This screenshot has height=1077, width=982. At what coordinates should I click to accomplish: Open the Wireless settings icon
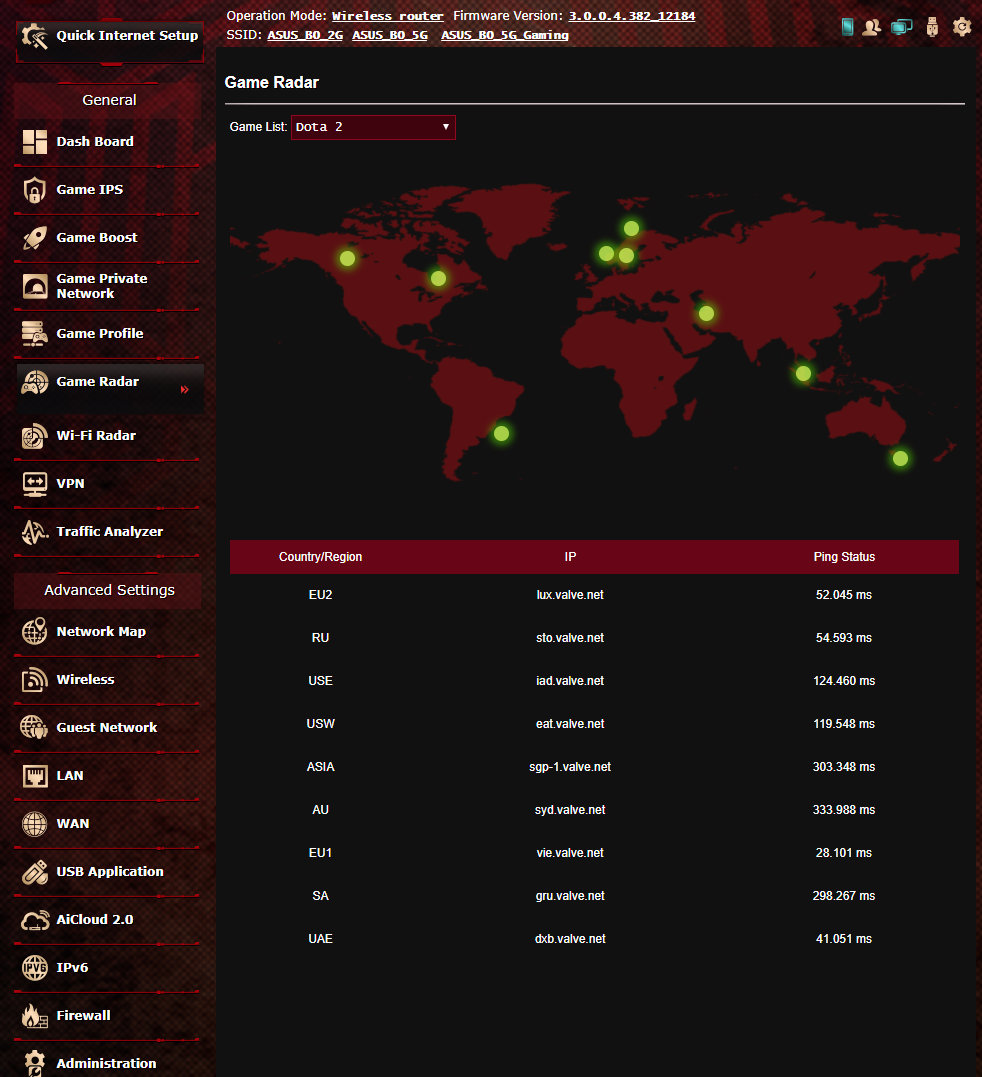click(x=34, y=680)
